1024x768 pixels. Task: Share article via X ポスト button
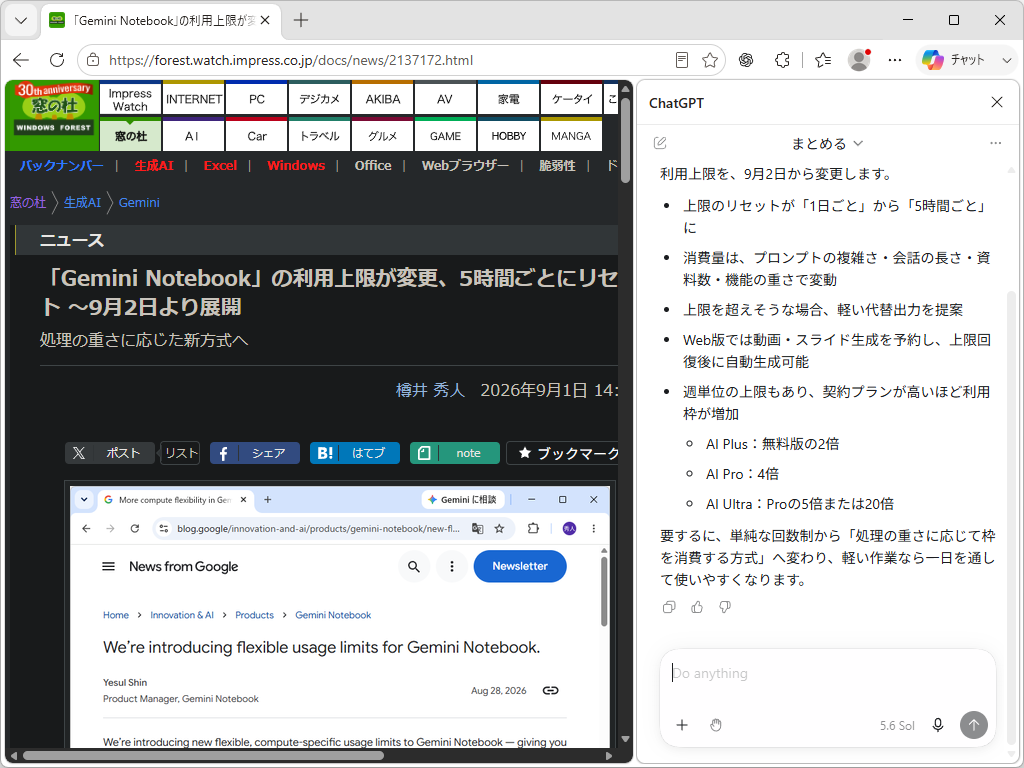point(110,453)
